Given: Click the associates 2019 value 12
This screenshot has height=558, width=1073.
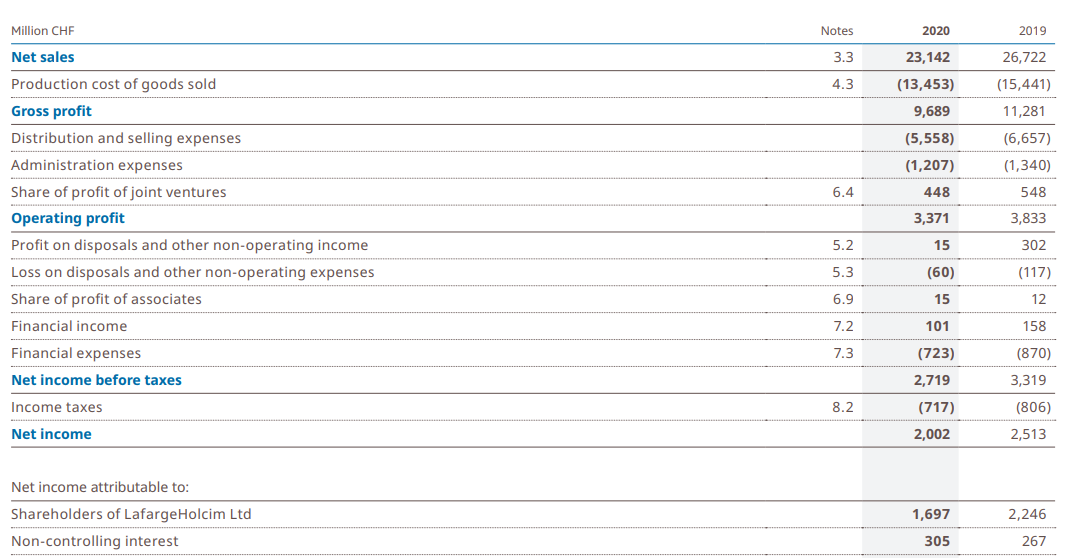Looking at the screenshot, I should 1039,299.
